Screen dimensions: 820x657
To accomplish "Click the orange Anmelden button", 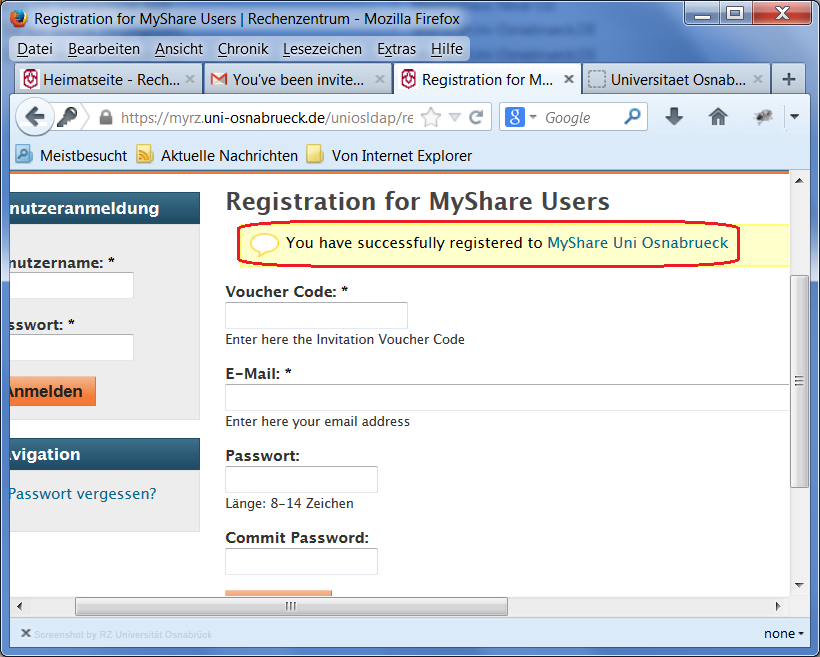I will 52,391.
